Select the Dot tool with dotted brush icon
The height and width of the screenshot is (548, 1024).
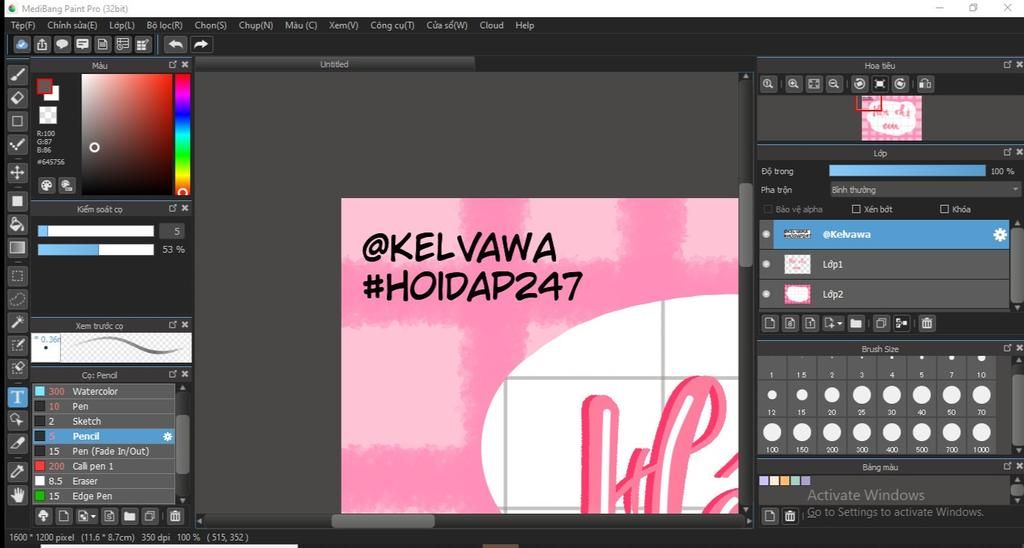point(18,144)
